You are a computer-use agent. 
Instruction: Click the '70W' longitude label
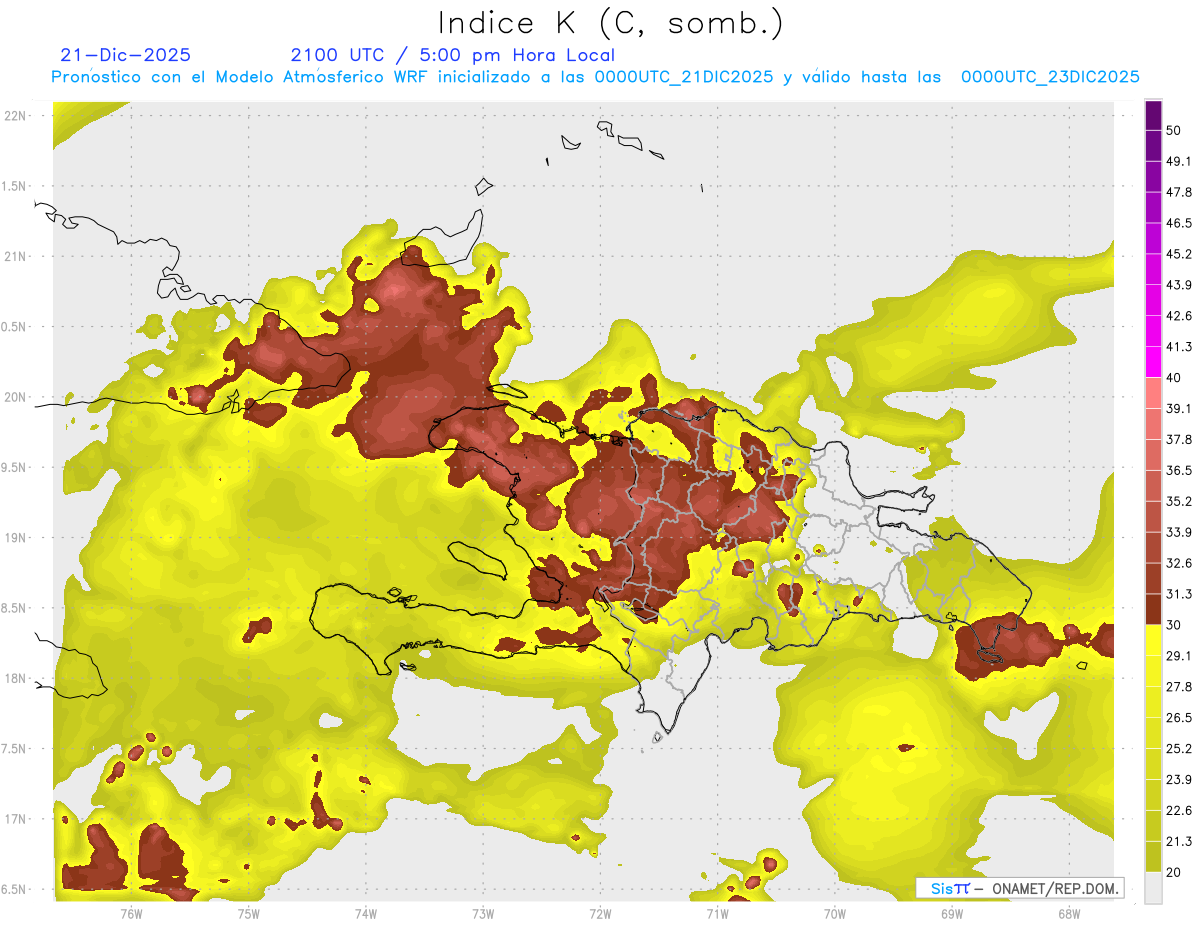(x=834, y=912)
